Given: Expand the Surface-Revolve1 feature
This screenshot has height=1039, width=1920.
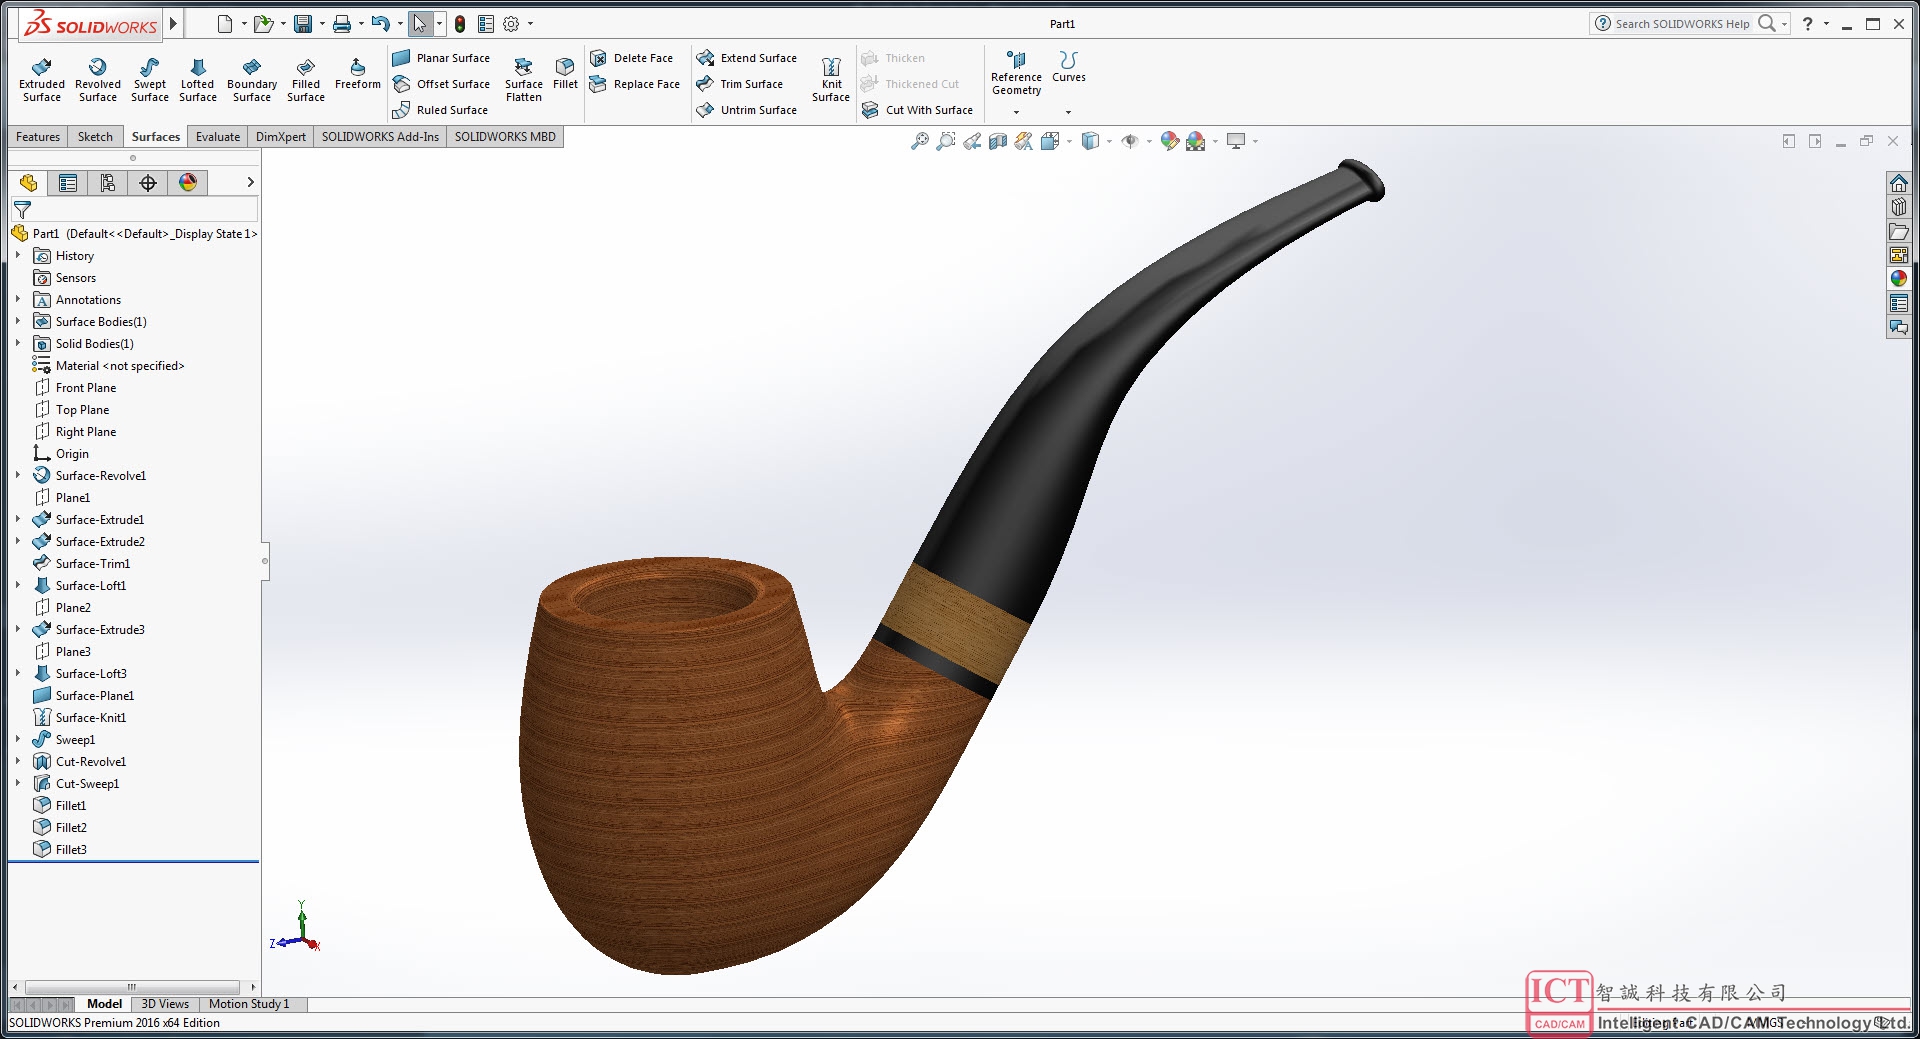Looking at the screenshot, I should 18,476.
